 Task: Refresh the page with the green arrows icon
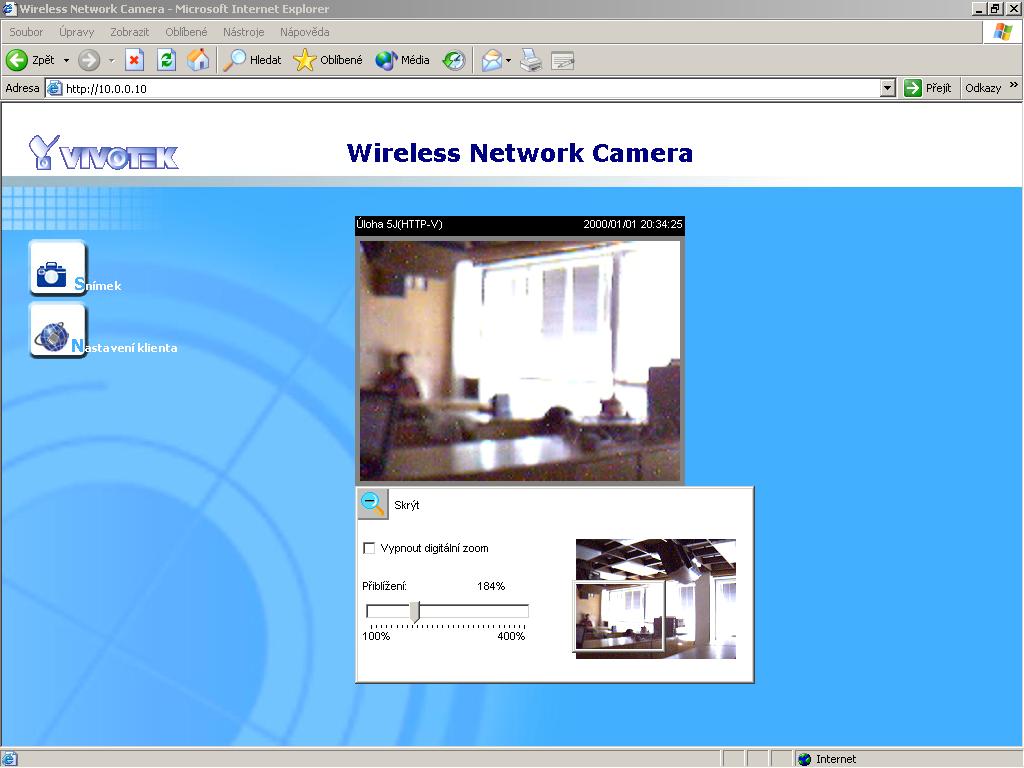[167, 60]
